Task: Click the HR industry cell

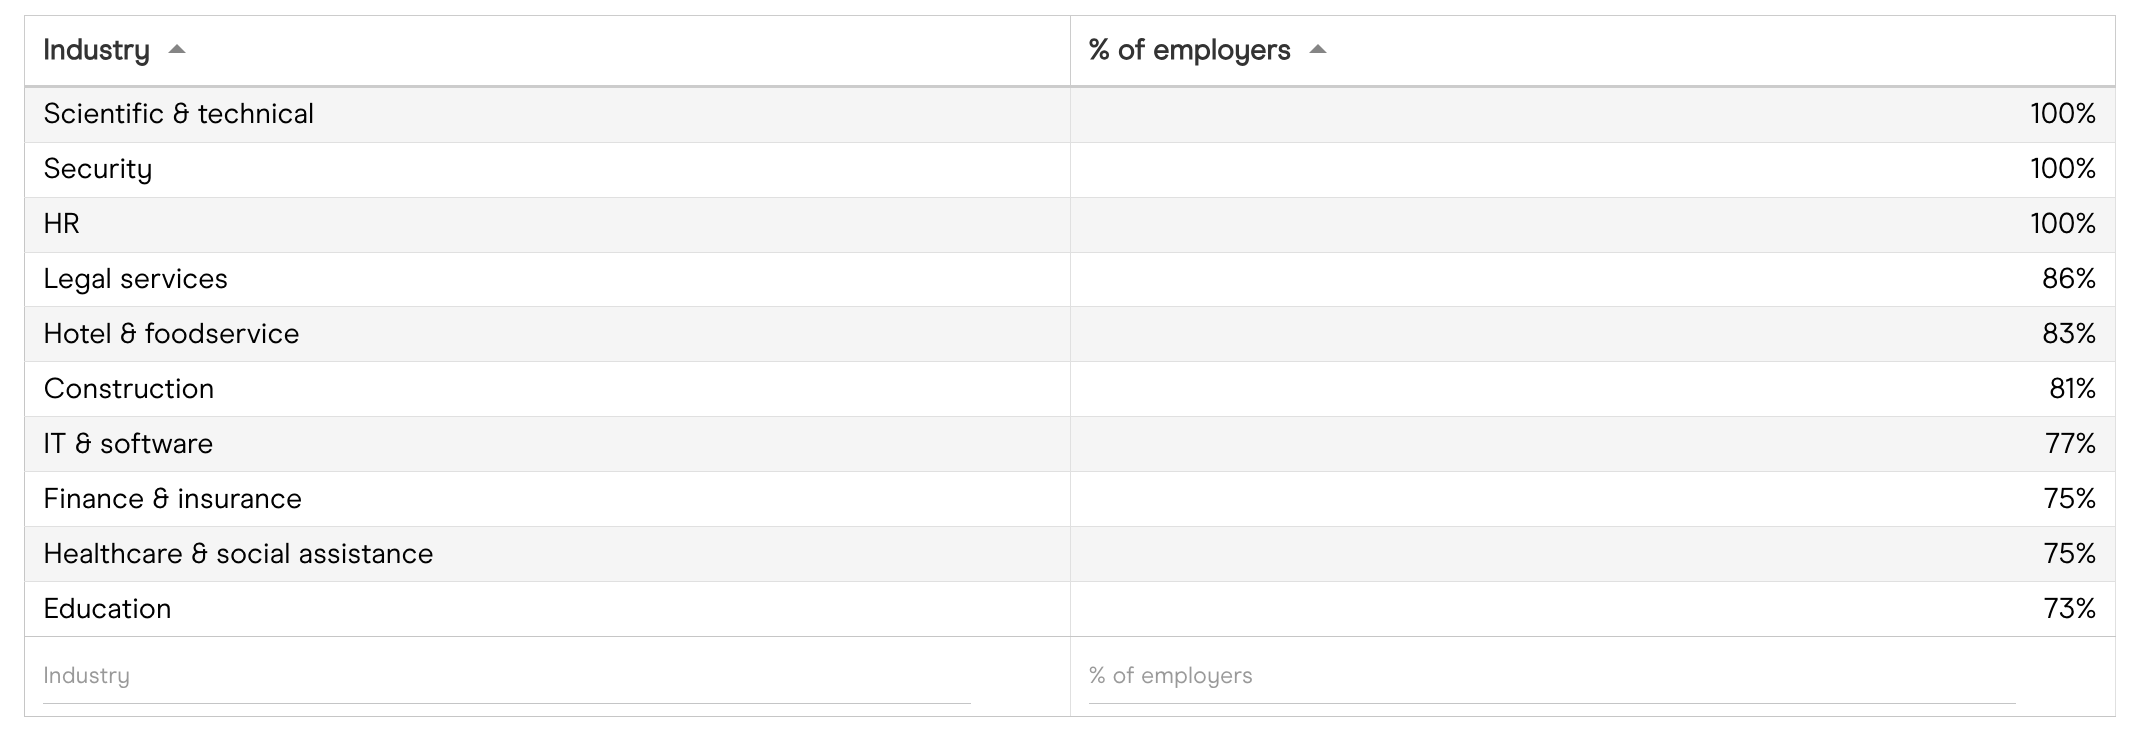Action: (62, 224)
